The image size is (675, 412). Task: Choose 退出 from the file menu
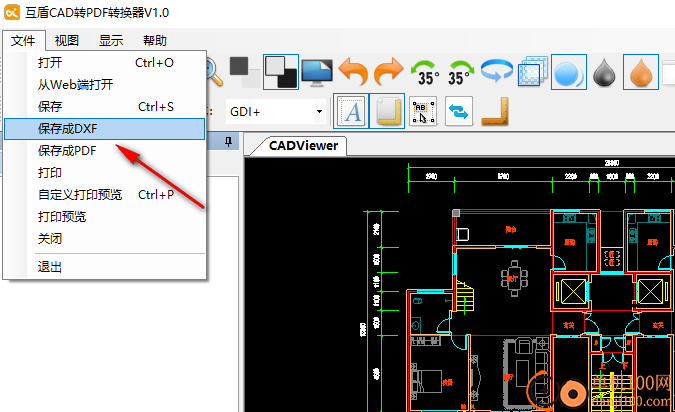click(105, 267)
